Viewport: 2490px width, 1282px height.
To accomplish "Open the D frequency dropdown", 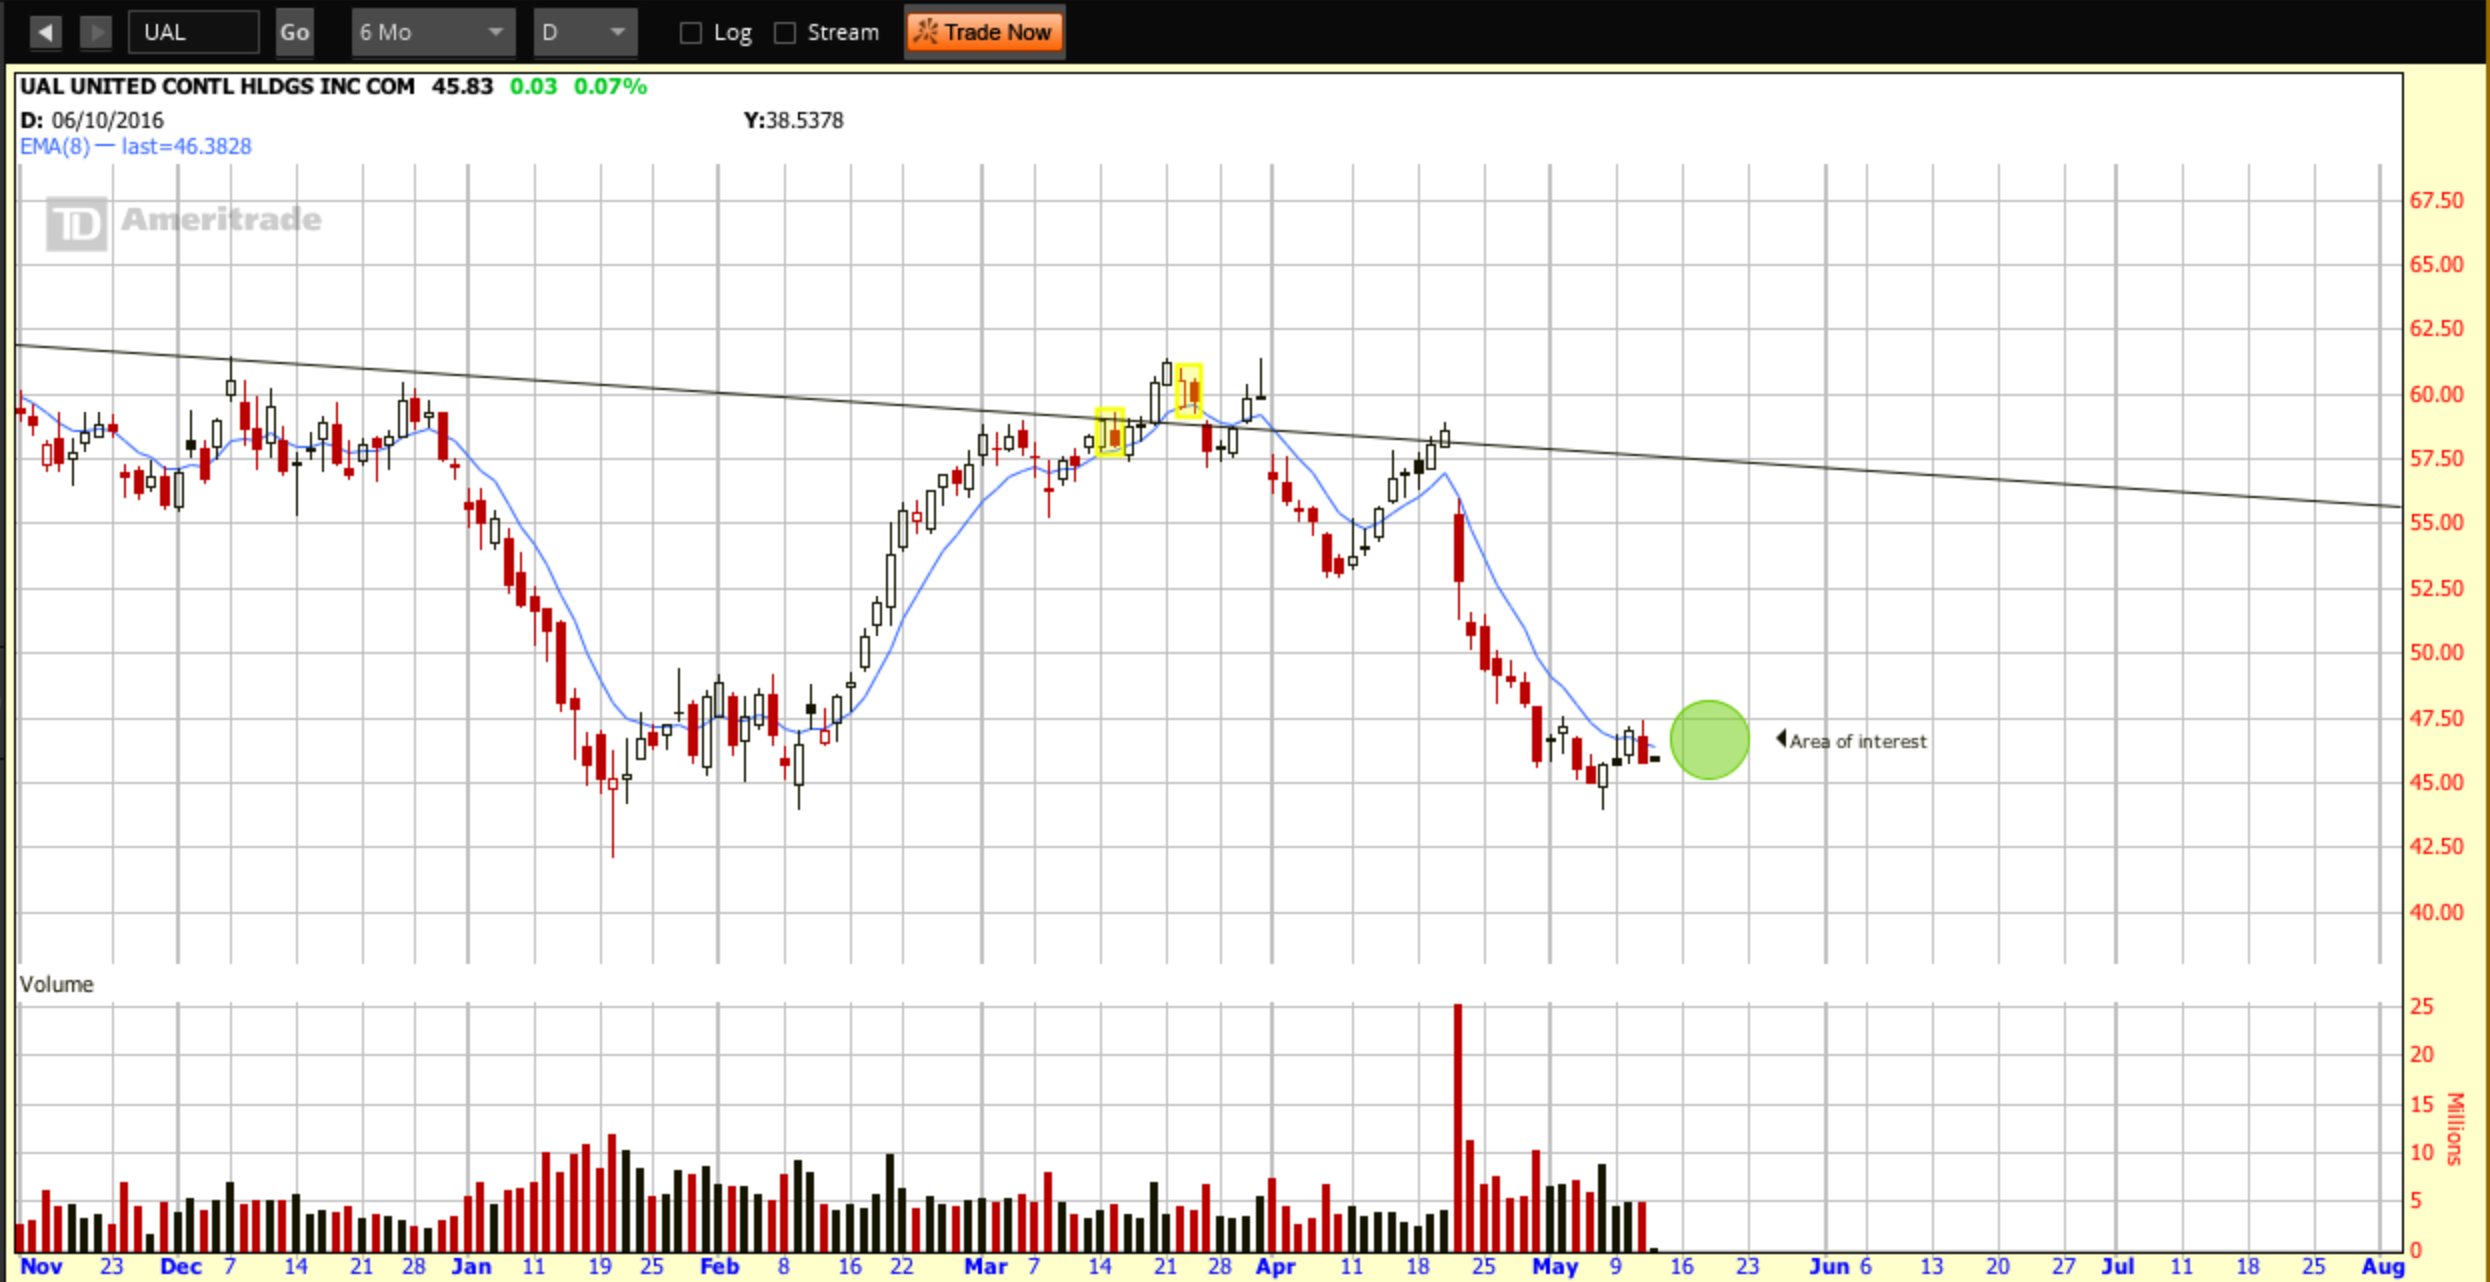I will [x=584, y=32].
